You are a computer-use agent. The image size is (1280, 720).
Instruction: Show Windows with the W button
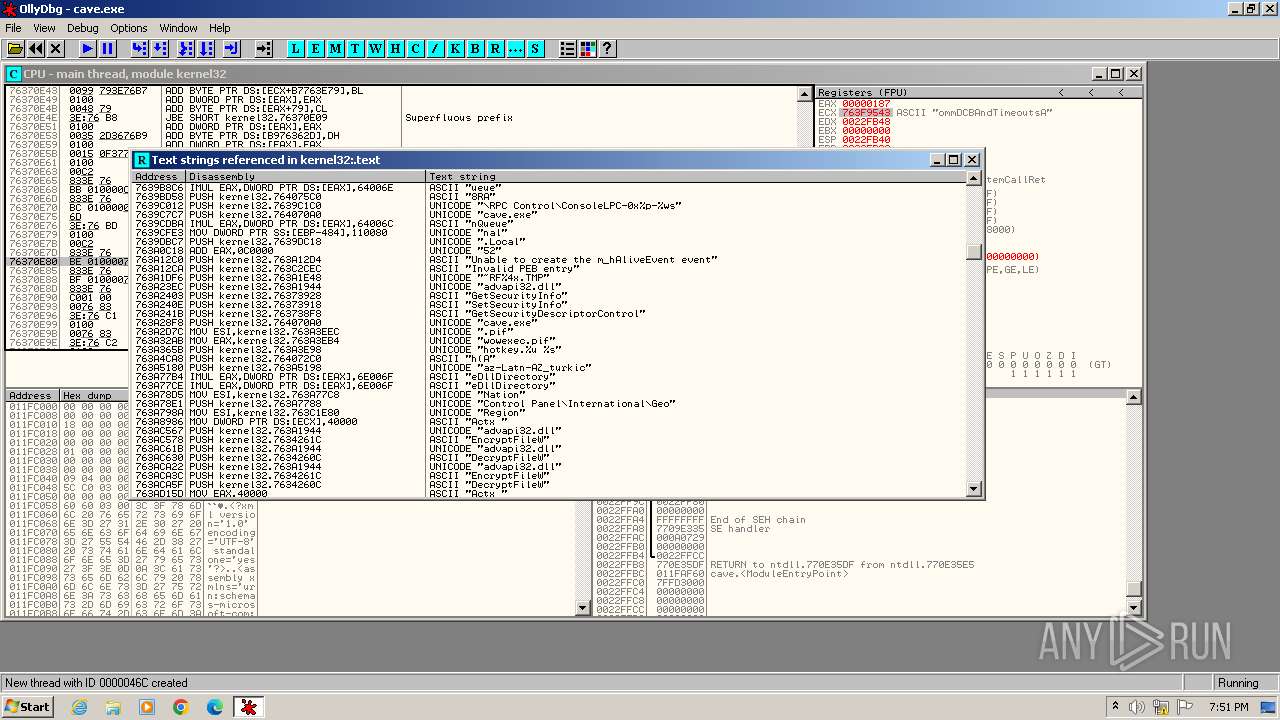(376, 48)
